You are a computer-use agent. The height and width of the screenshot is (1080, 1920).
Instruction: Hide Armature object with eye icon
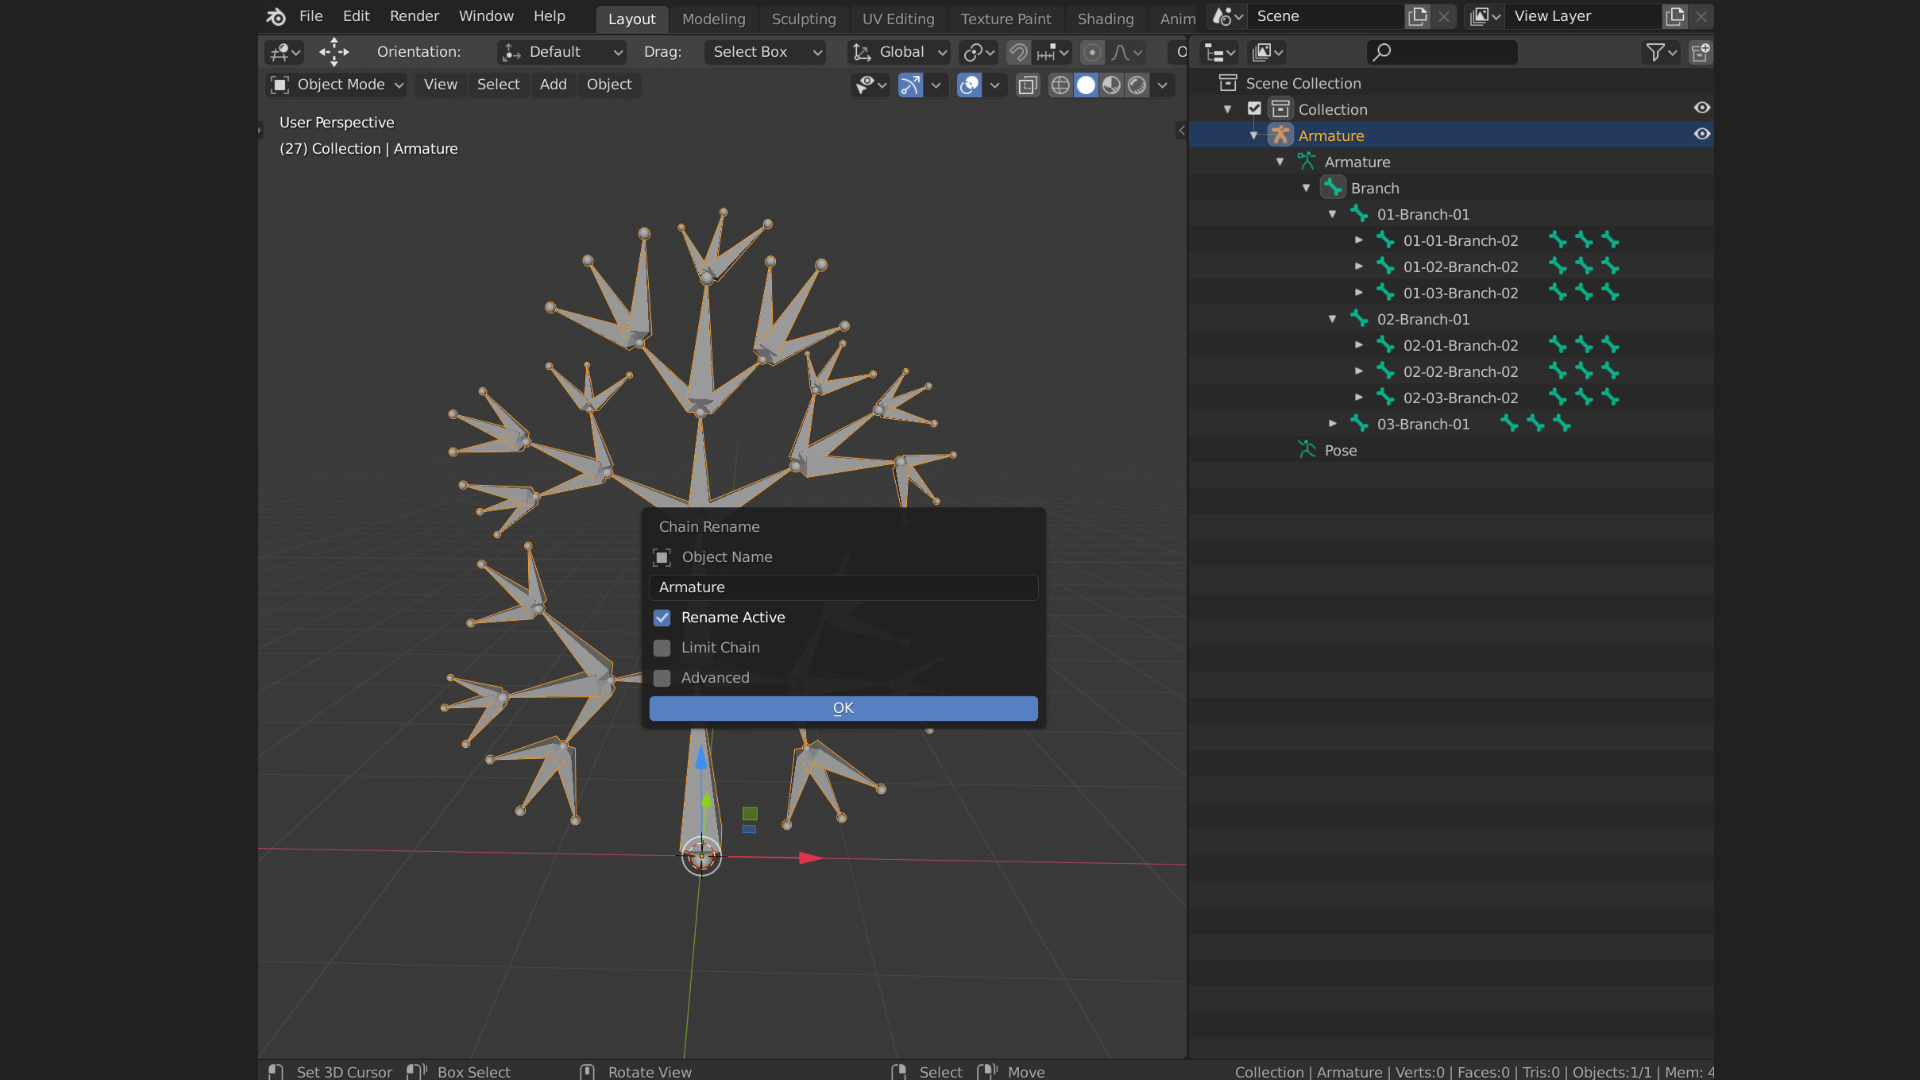[x=1702, y=134]
